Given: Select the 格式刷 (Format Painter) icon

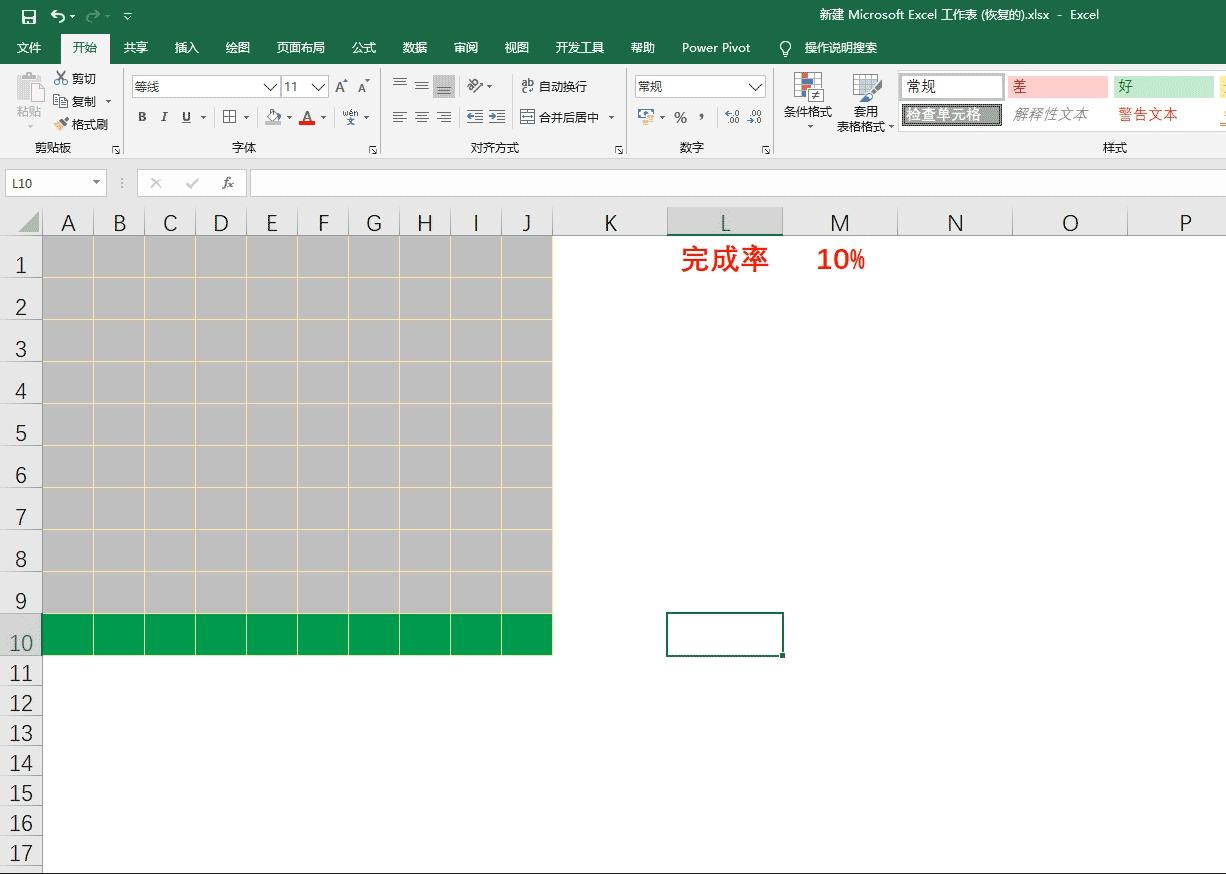Looking at the screenshot, I should (x=84, y=124).
